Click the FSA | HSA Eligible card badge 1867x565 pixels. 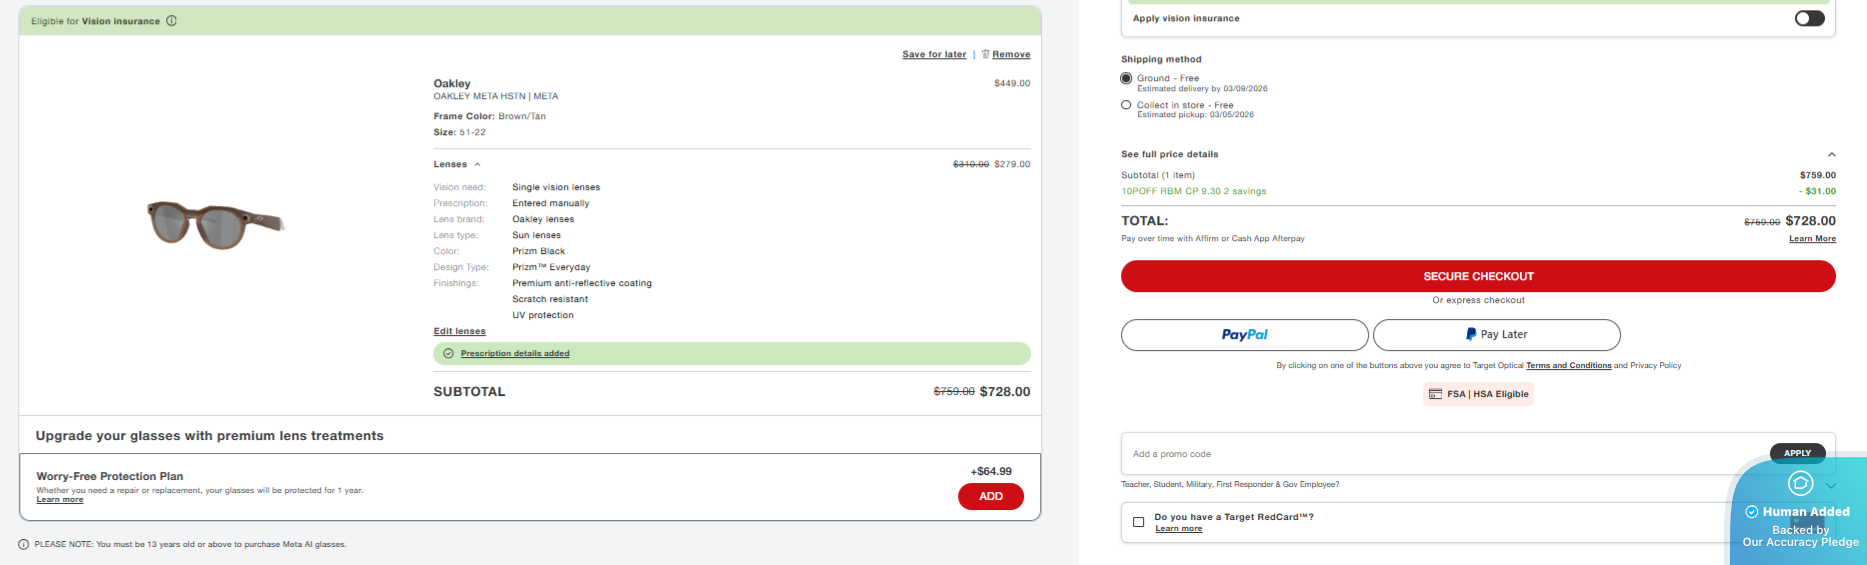click(x=1478, y=394)
